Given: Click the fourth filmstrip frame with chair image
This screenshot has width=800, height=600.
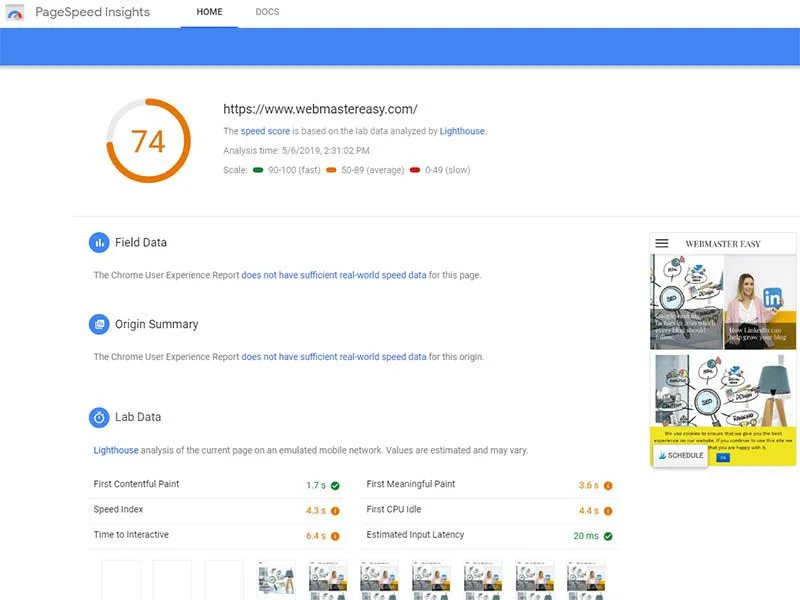Looking at the screenshot, I should point(276,580).
